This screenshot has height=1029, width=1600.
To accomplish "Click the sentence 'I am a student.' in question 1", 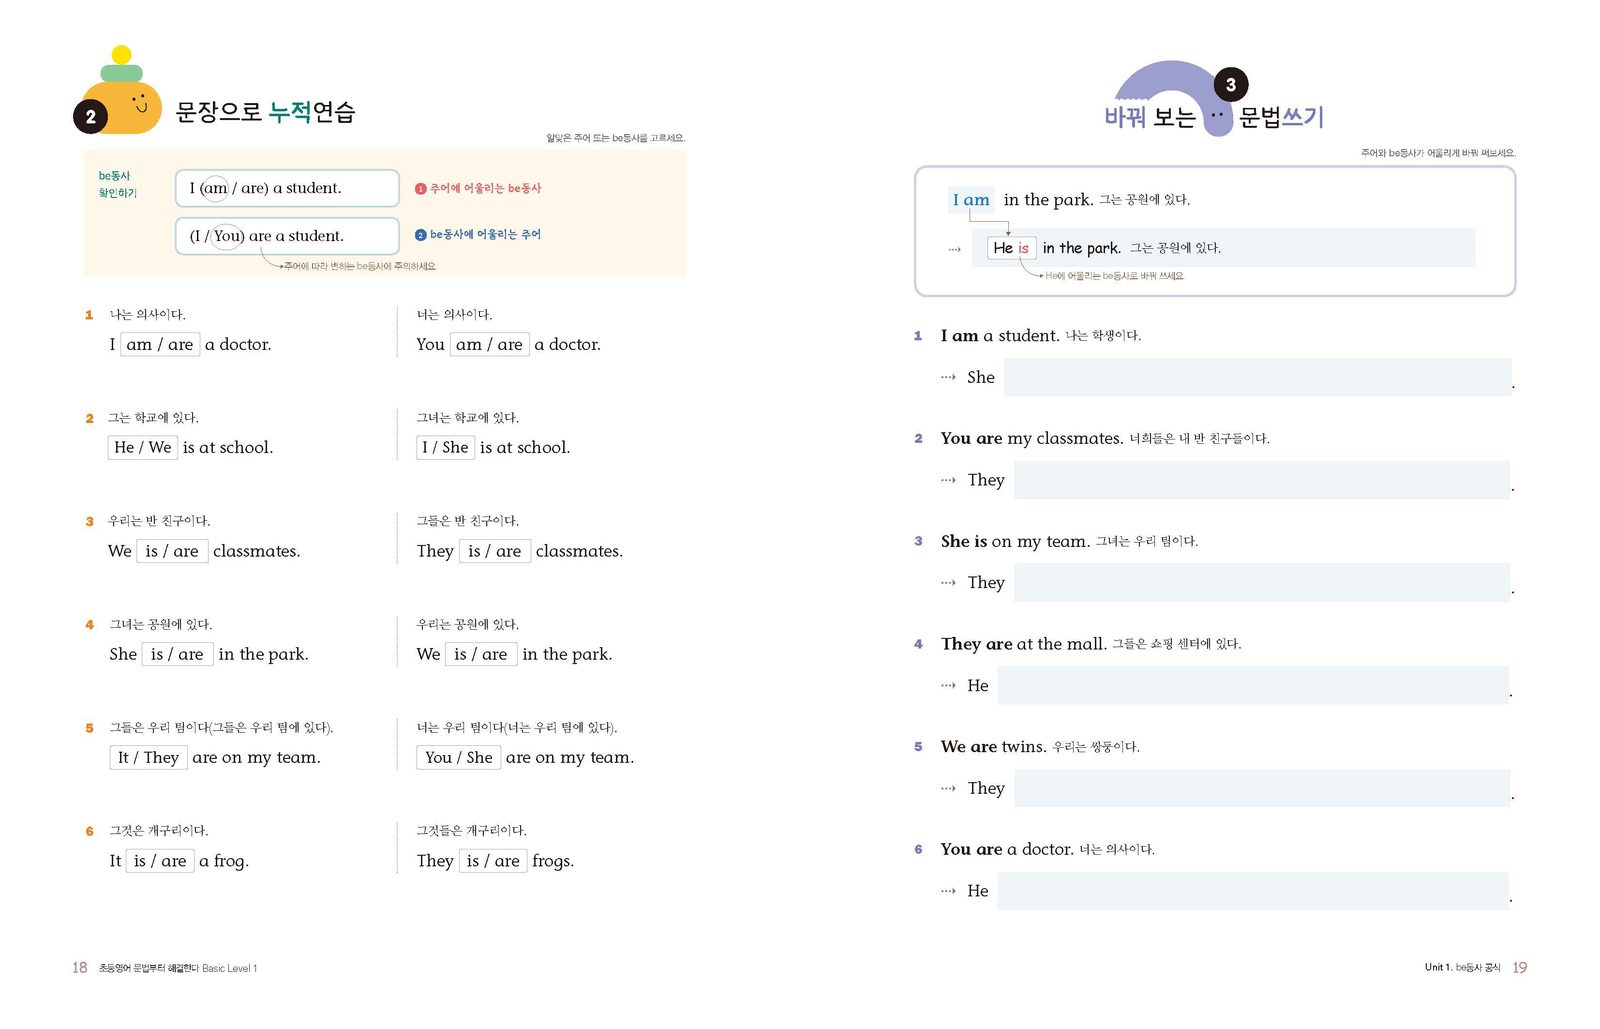I will point(1000,335).
